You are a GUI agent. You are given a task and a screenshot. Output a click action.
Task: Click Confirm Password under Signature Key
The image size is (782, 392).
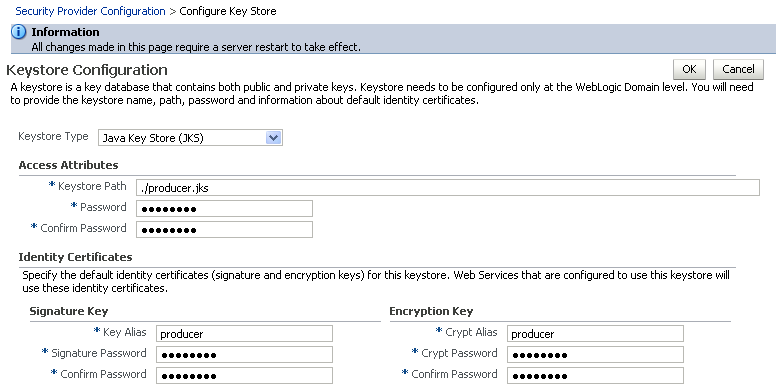[244, 376]
